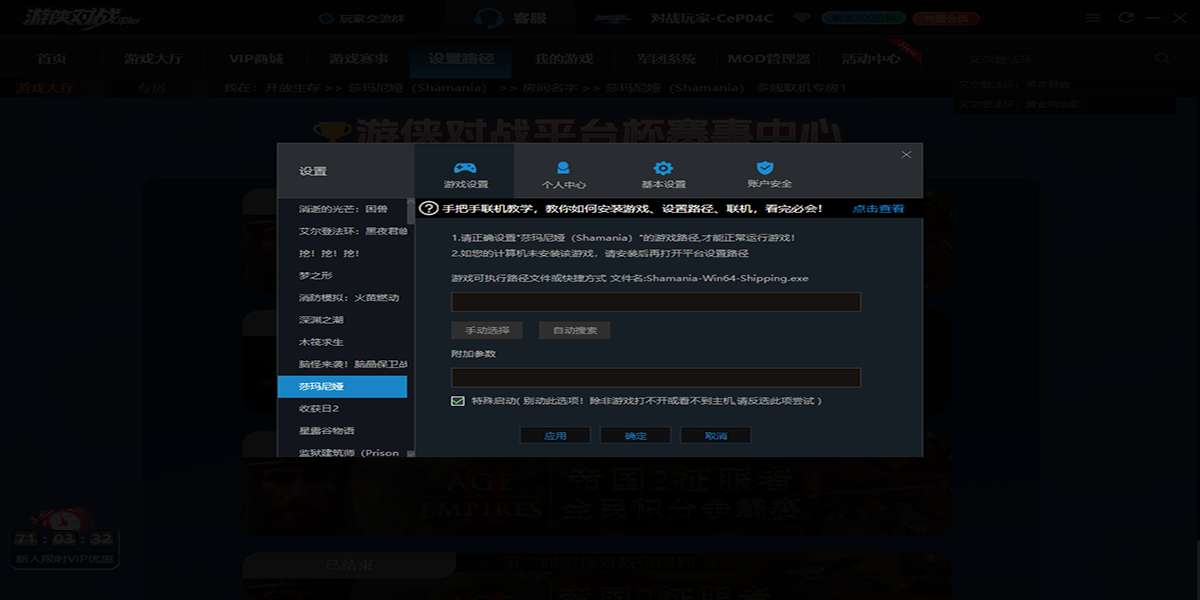Select 挖！挖！挖！ in the game list
Image resolution: width=1200 pixels, height=600 pixels.
point(342,253)
